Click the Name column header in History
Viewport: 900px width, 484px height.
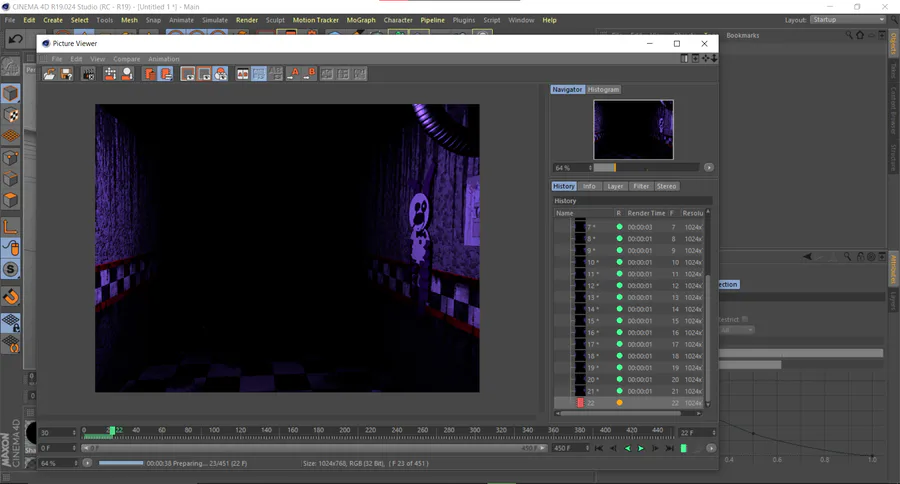click(x=584, y=213)
